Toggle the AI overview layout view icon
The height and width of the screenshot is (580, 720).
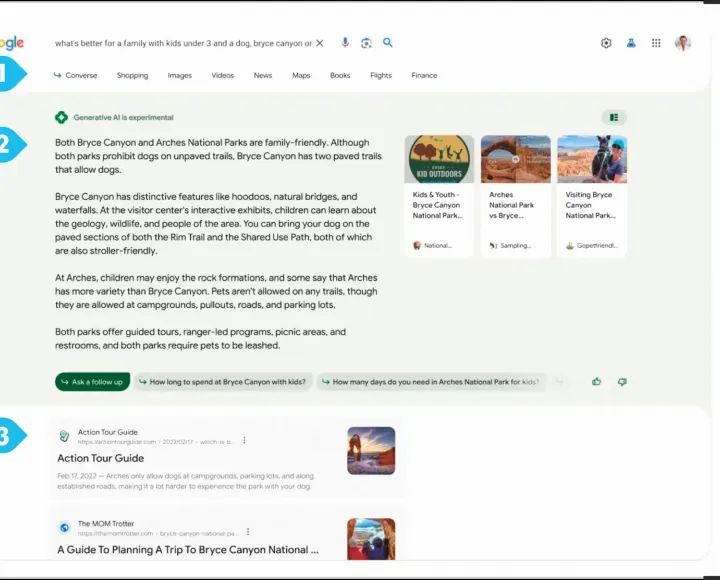pos(614,118)
